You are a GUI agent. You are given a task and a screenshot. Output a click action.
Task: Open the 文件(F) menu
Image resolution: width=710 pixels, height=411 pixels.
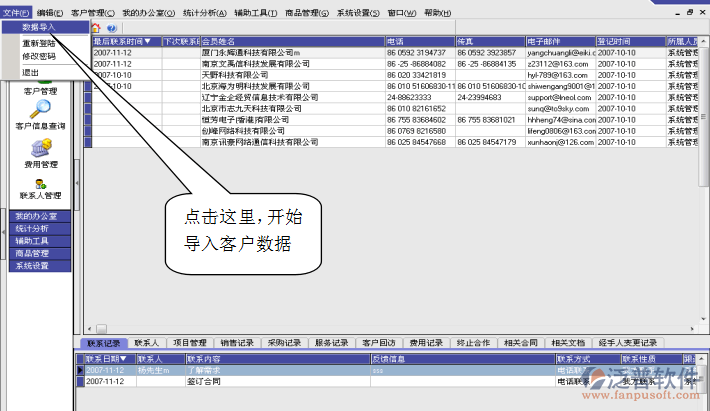click(16, 13)
